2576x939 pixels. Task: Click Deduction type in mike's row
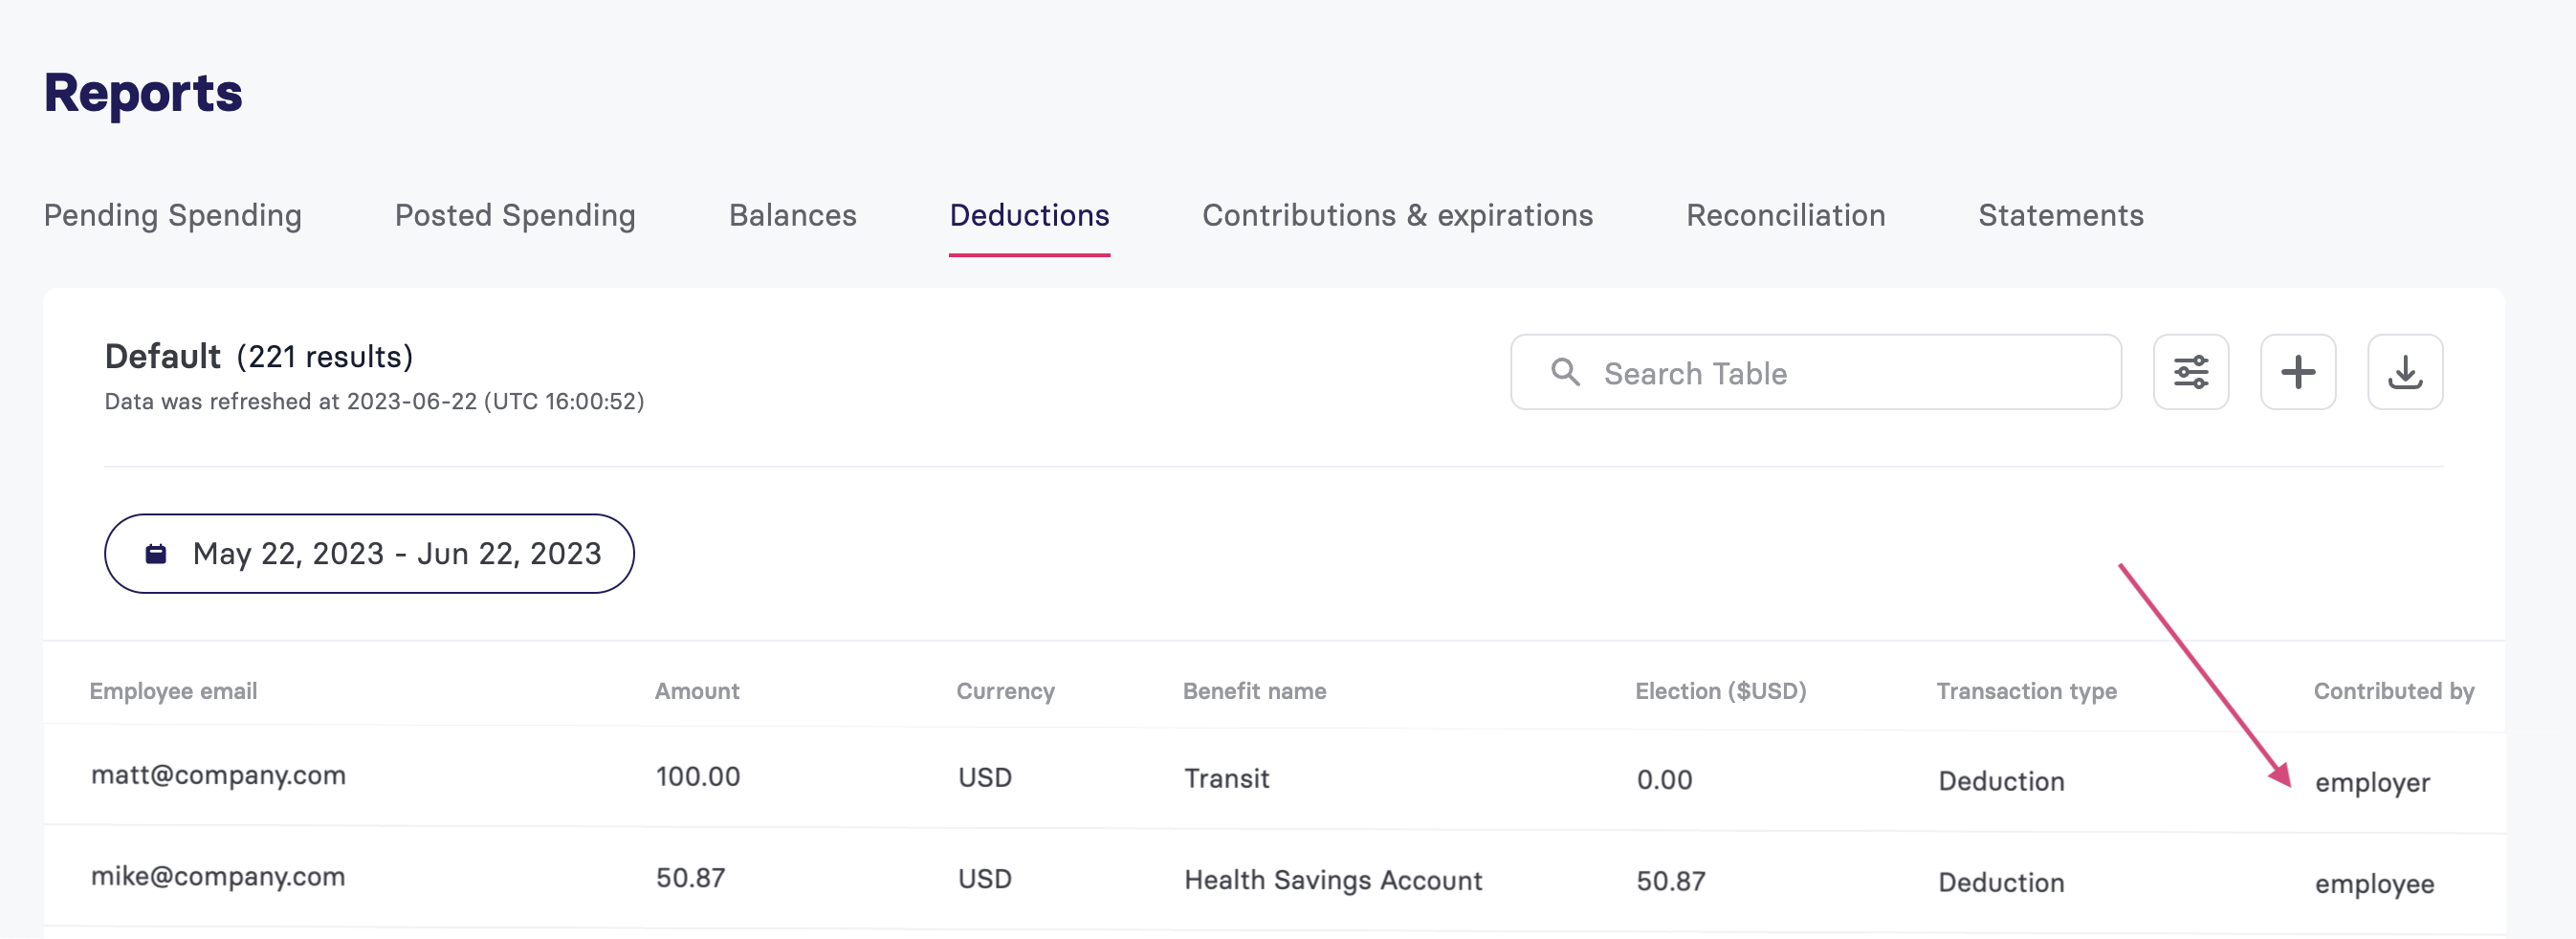tap(2001, 882)
